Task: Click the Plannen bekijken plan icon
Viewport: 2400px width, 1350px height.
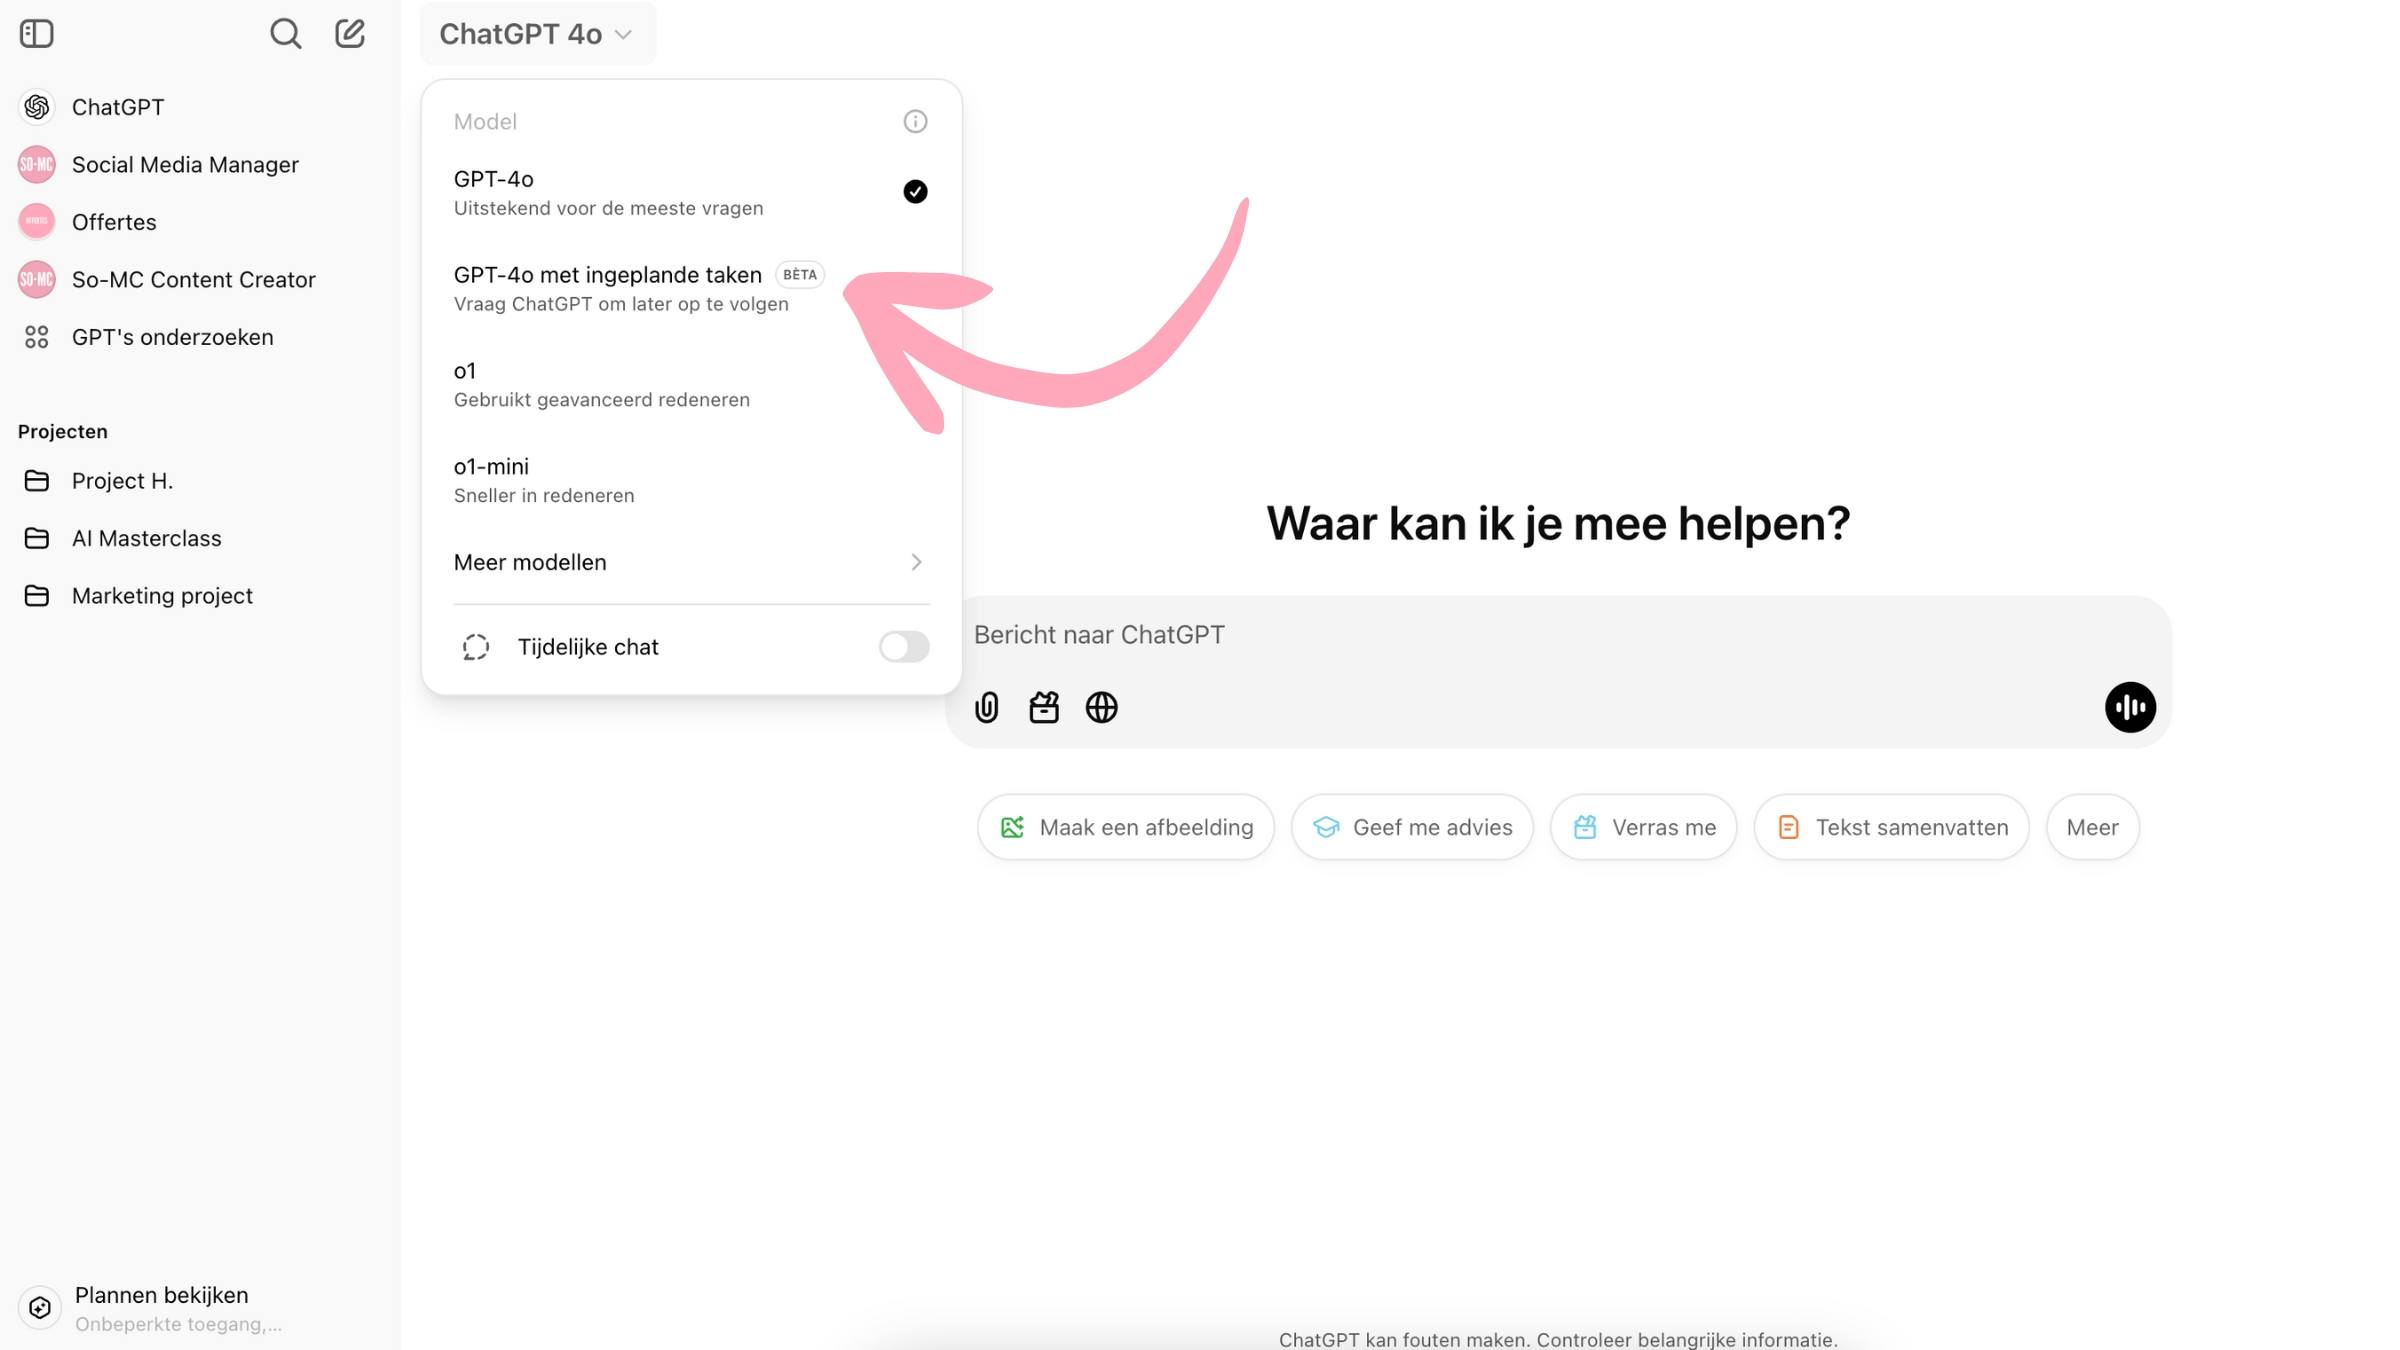Action: tap(40, 1308)
